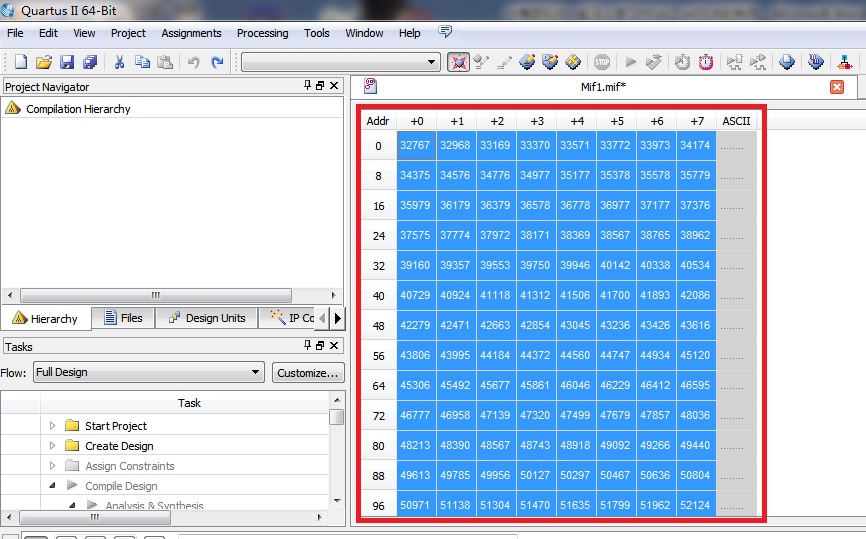Switch to the Files tab
866x539 pixels.
click(124, 318)
